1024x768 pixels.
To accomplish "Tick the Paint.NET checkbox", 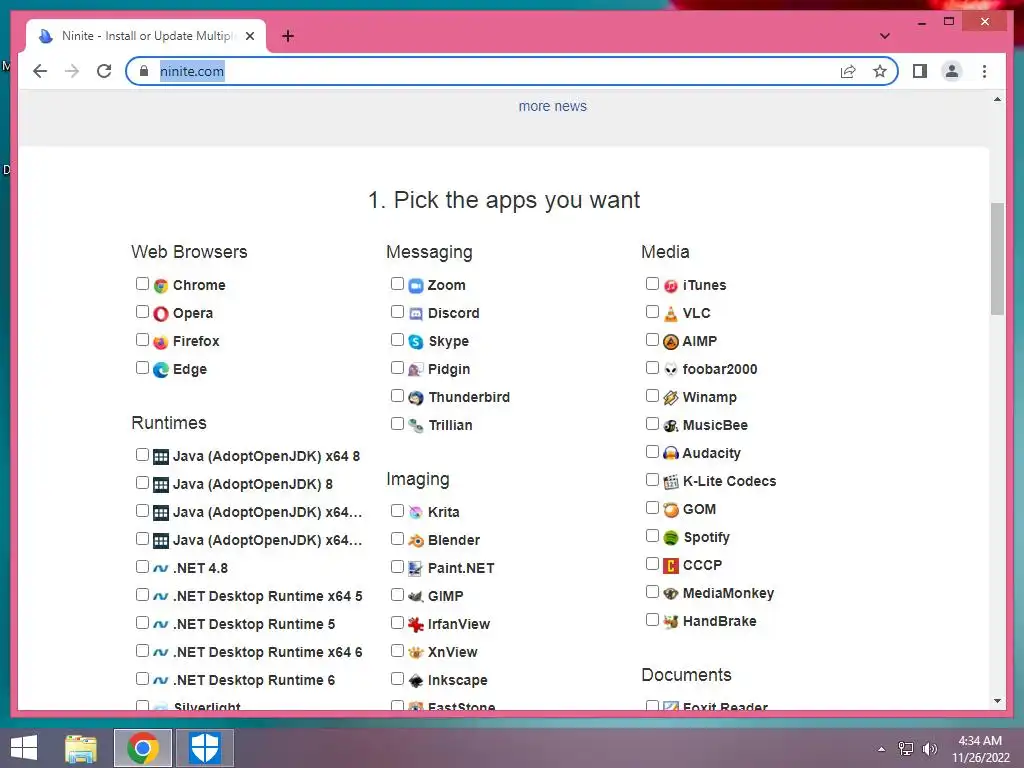I will tap(397, 566).
